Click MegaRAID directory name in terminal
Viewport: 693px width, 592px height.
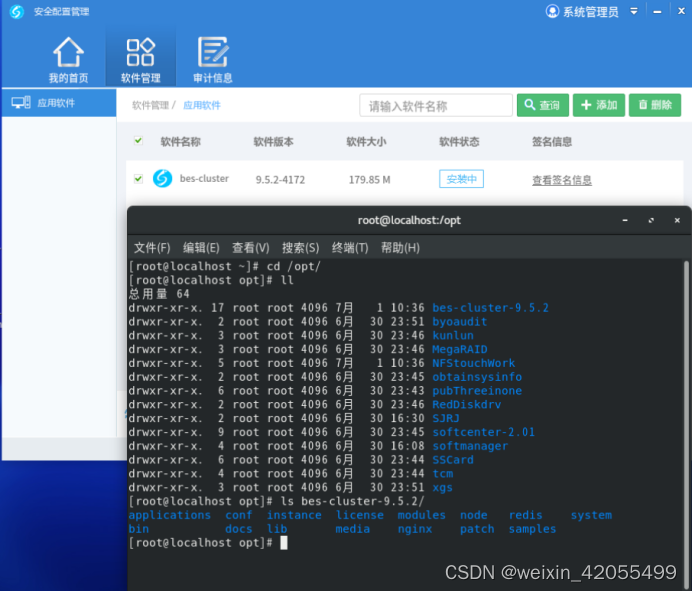click(x=459, y=349)
